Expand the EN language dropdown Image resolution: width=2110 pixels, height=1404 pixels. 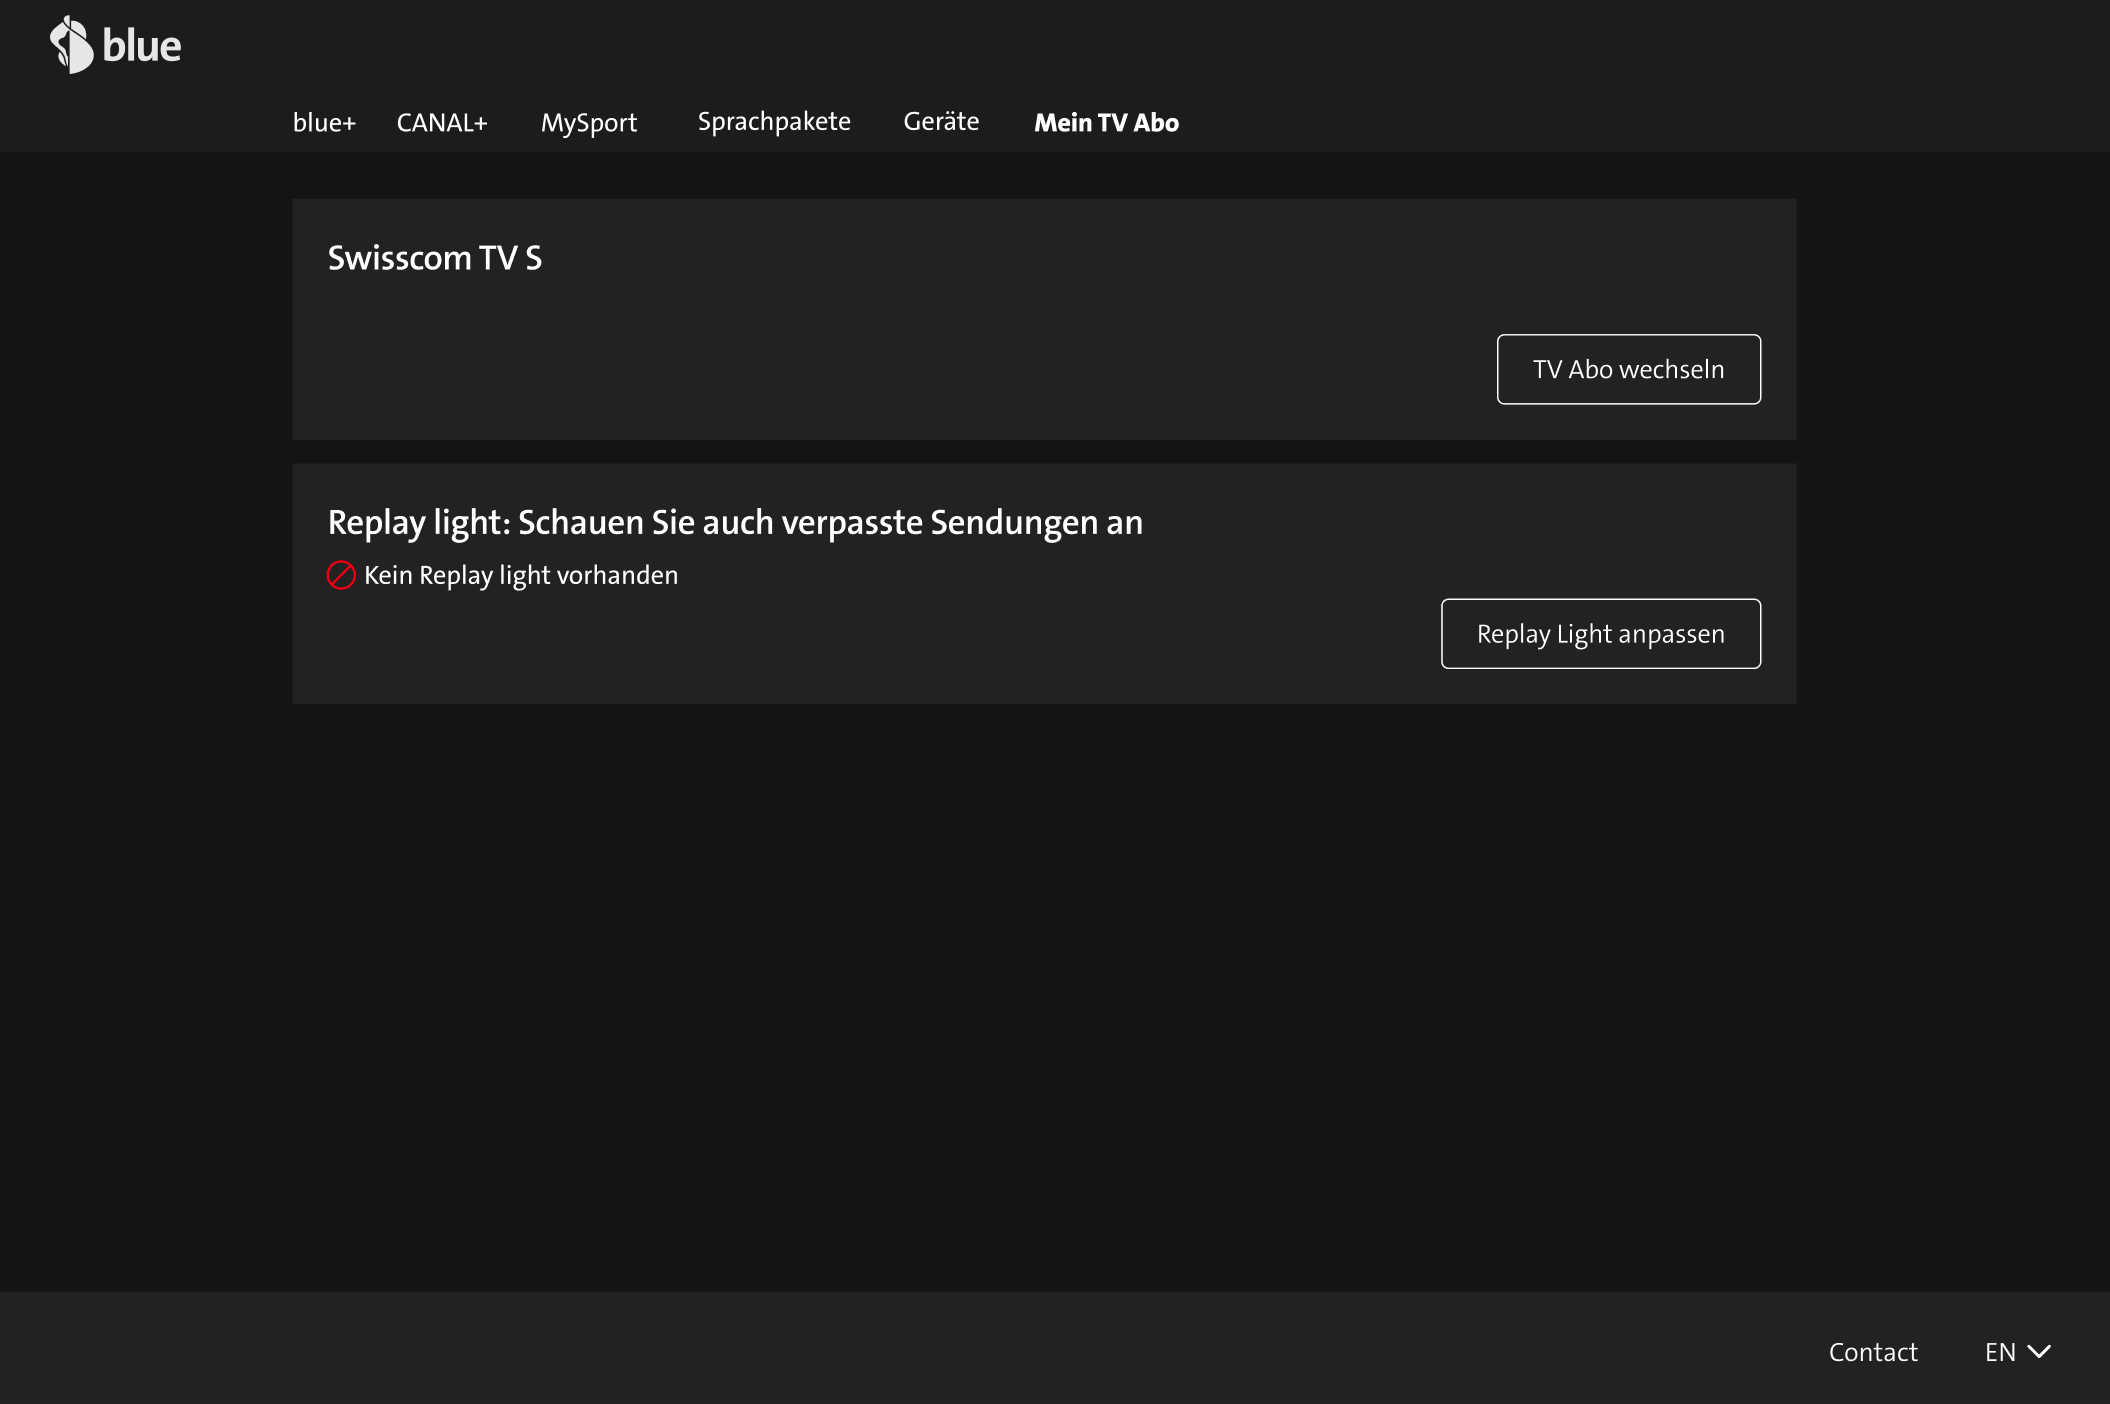(x=2018, y=1352)
